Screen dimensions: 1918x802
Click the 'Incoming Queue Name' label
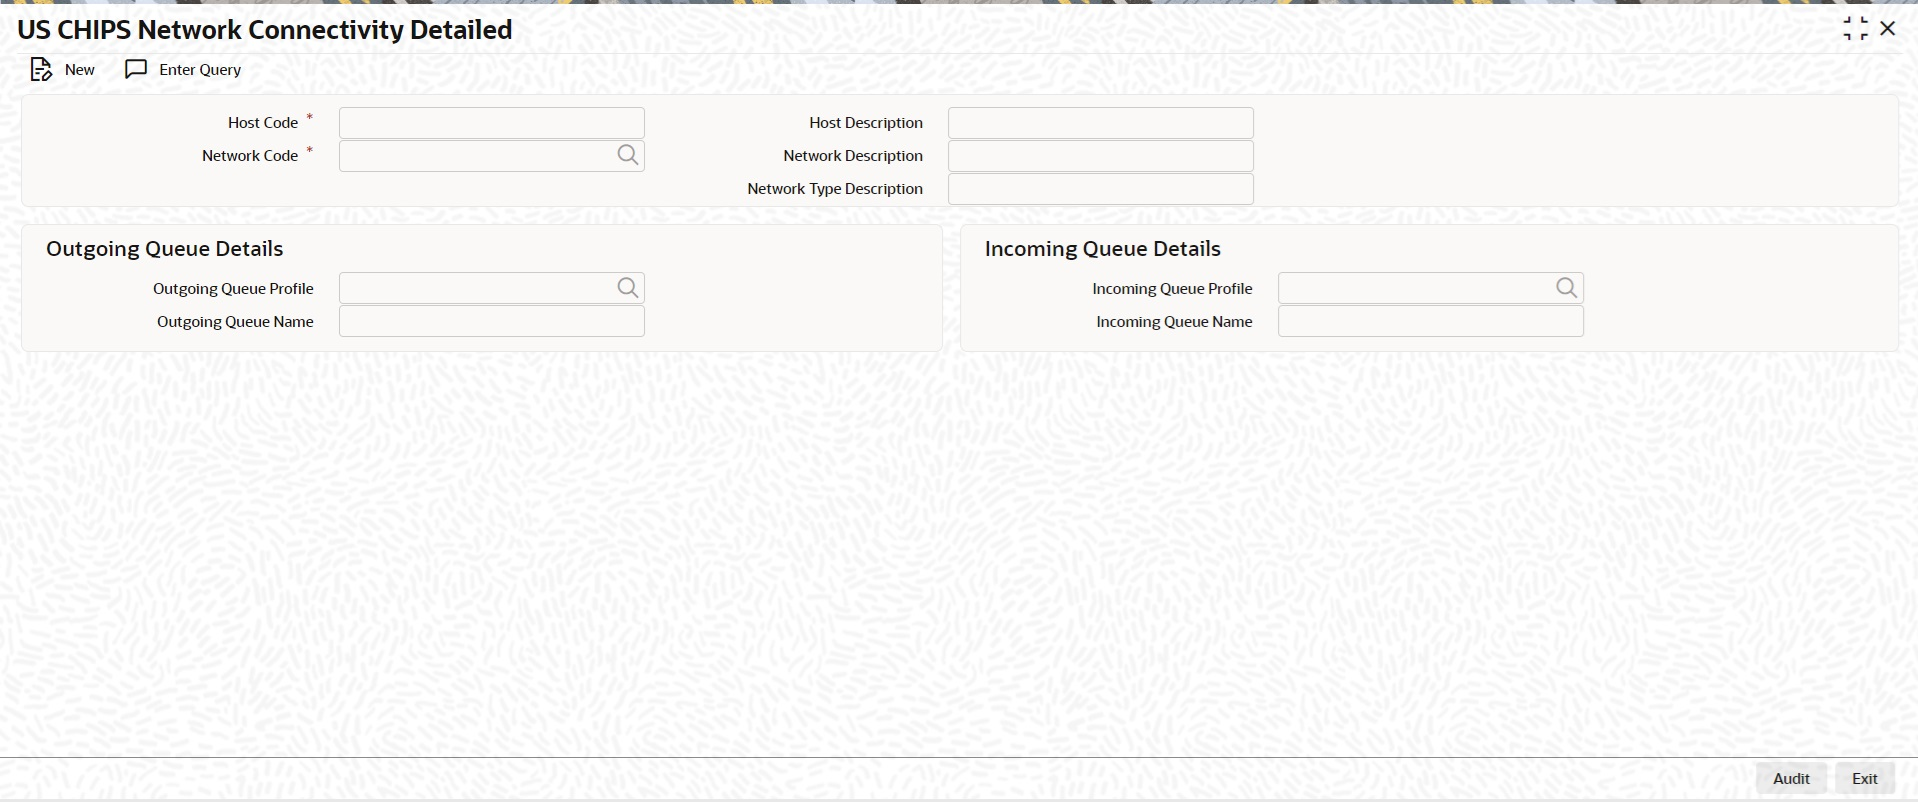pyautogui.click(x=1174, y=321)
